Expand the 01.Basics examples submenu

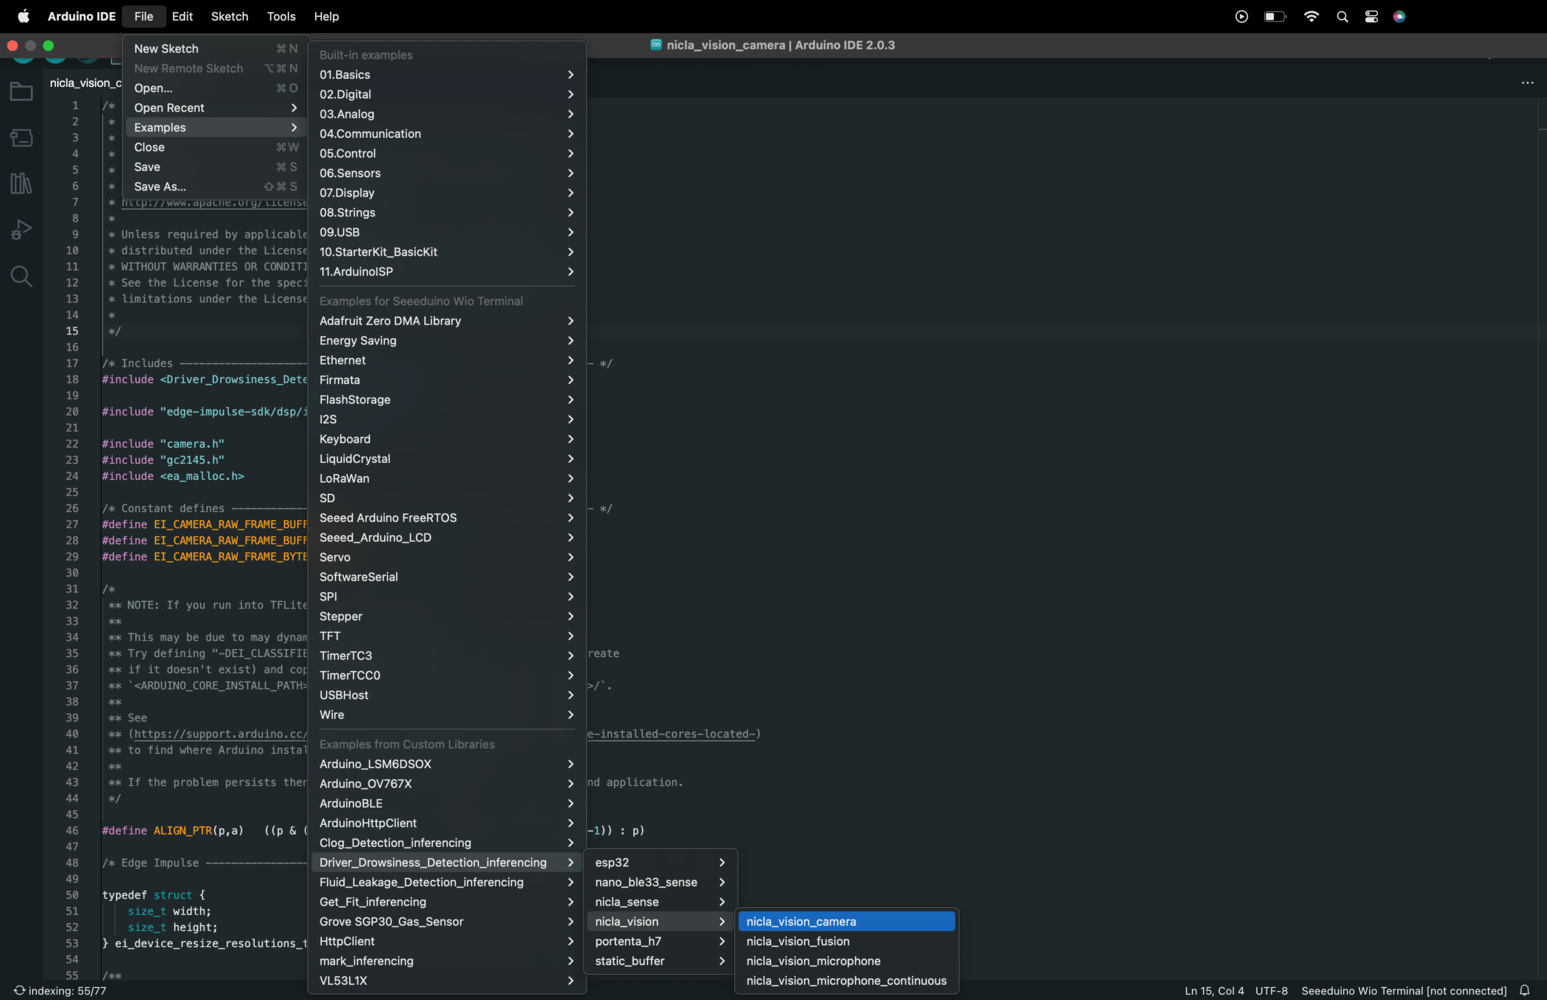[x=446, y=75]
